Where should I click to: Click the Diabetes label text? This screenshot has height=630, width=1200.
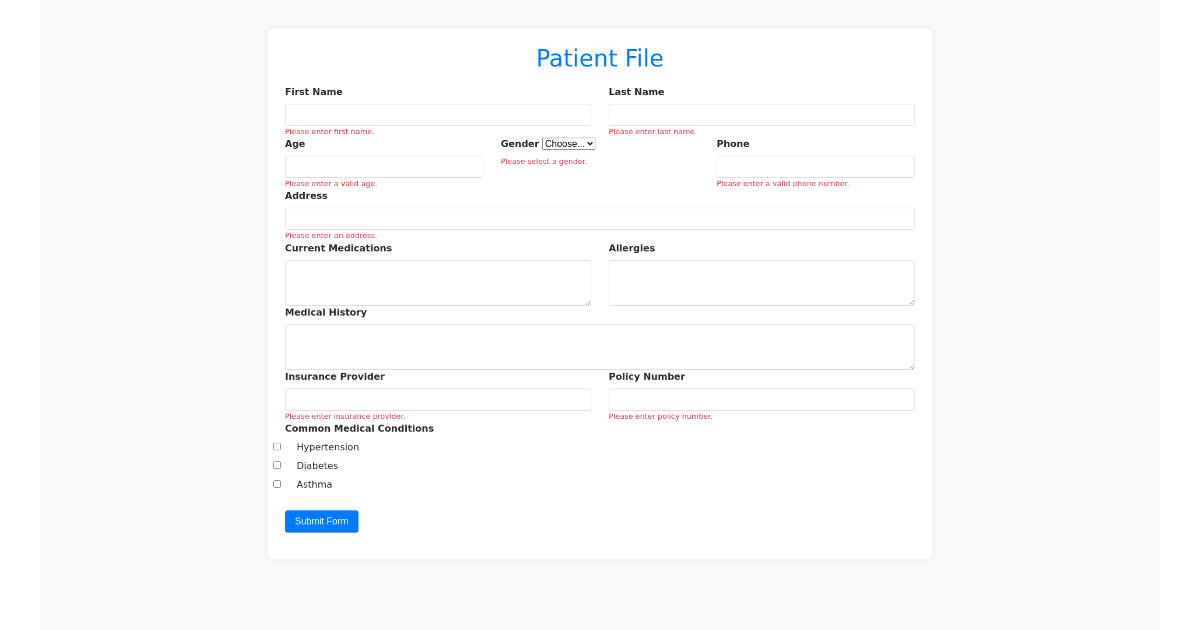coord(318,466)
